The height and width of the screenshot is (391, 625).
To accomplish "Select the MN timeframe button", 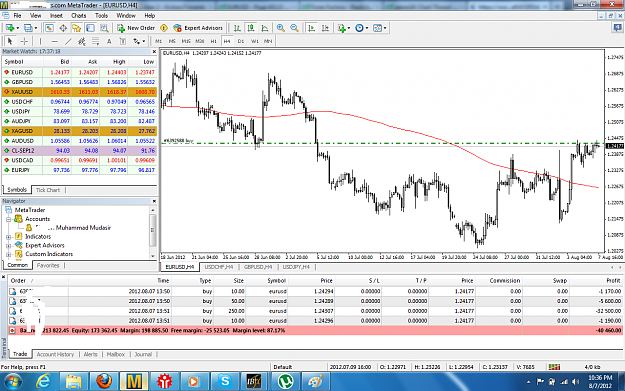I will (x=268, y=41).
